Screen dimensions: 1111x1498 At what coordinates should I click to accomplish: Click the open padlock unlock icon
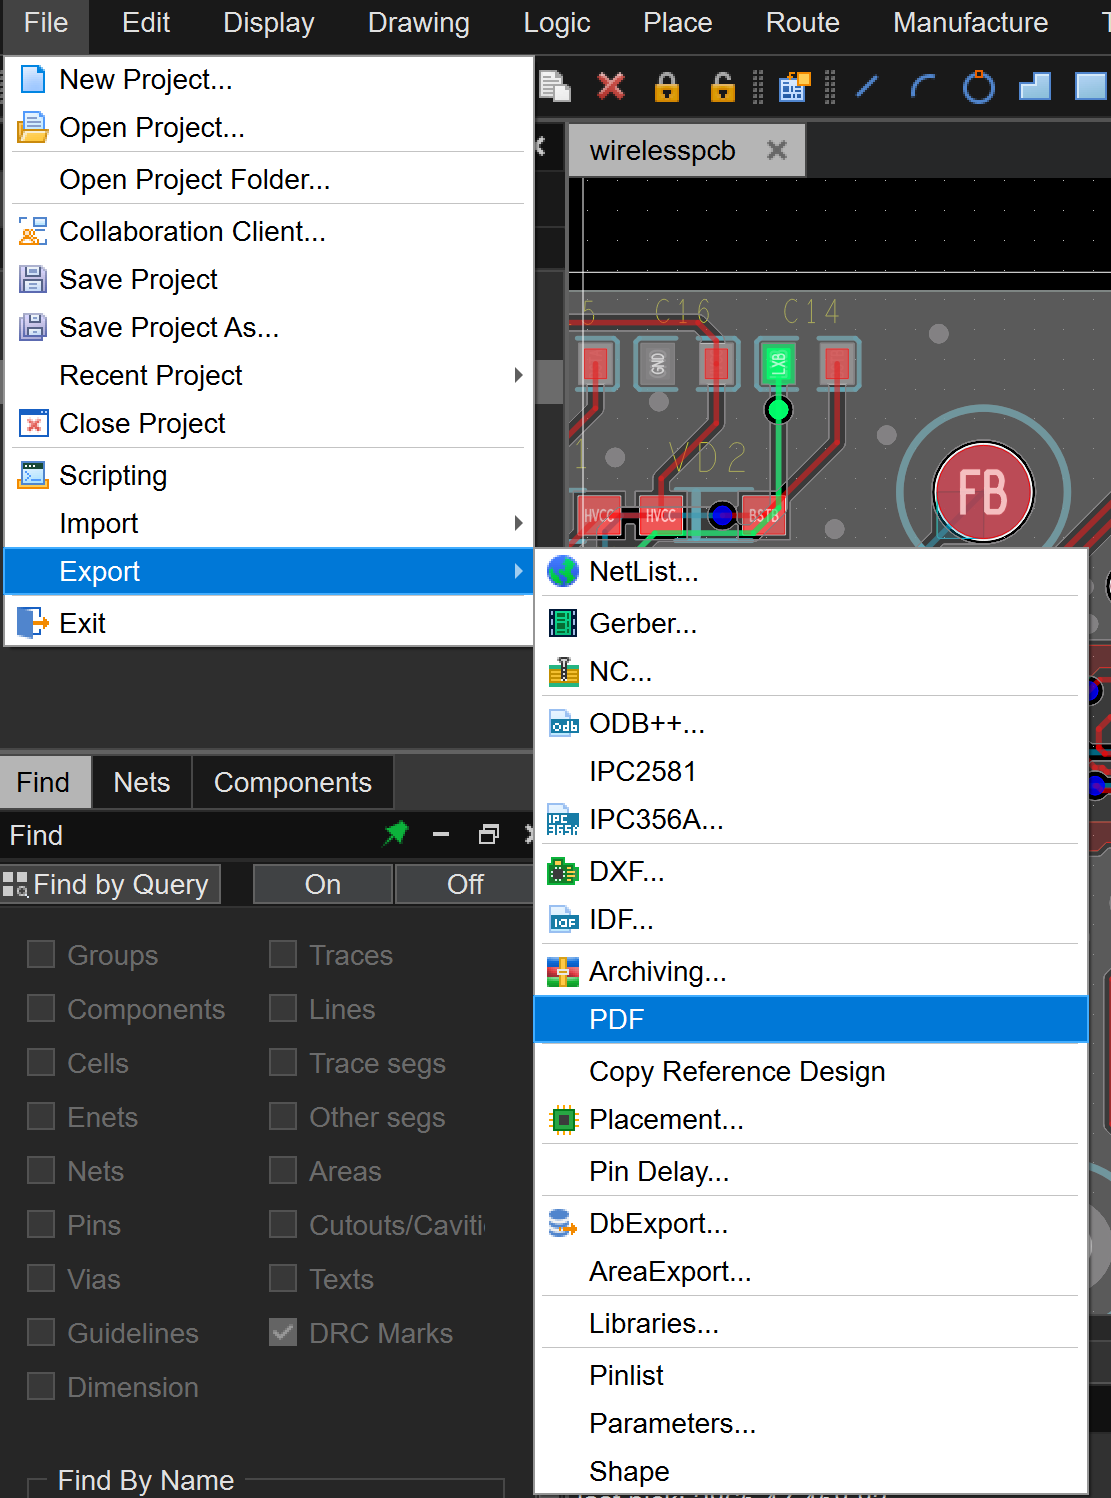tap(722, 88)
